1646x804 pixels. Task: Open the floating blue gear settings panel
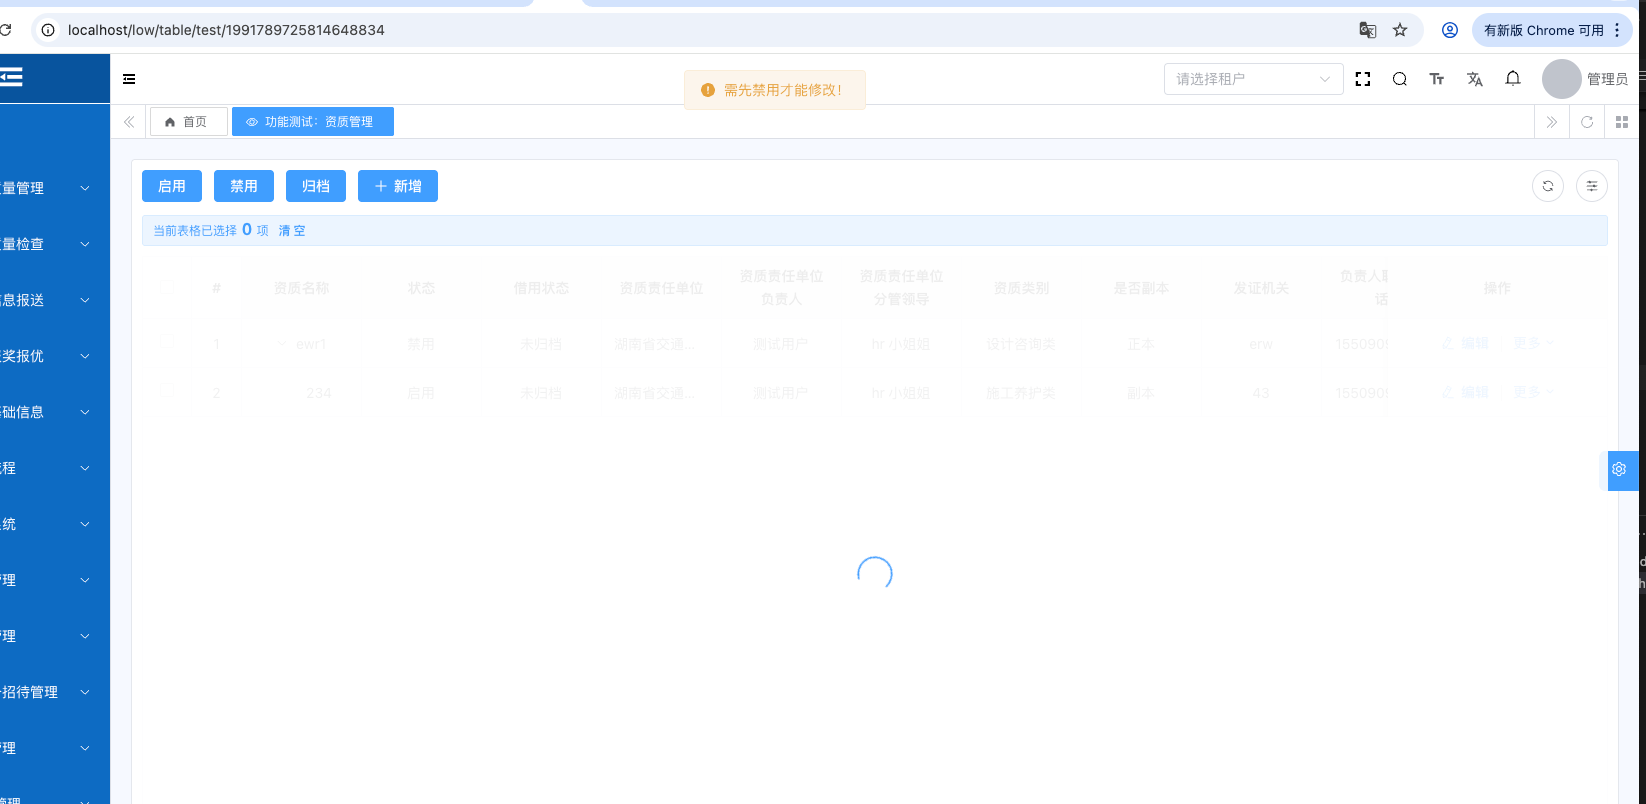(1620, 469)
